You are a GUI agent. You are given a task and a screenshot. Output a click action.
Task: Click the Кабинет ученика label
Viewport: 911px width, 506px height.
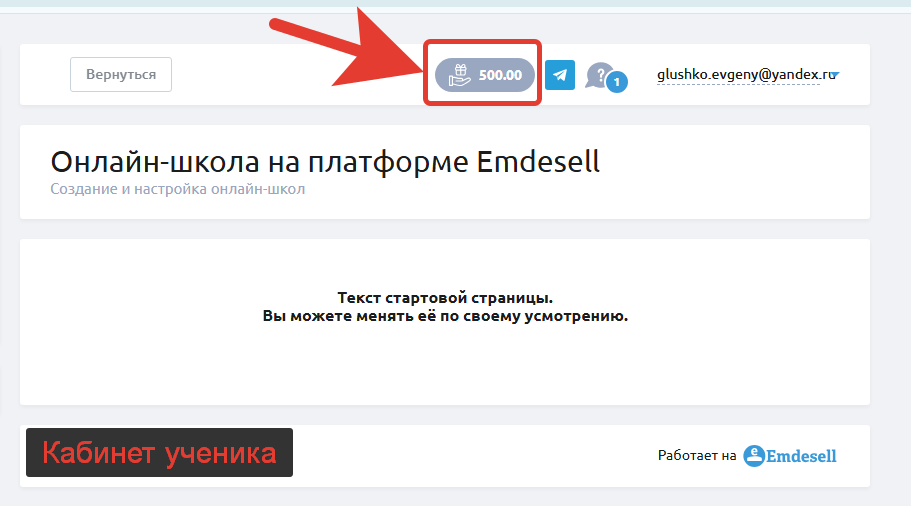pyautogui.click(x=159, y=453)
